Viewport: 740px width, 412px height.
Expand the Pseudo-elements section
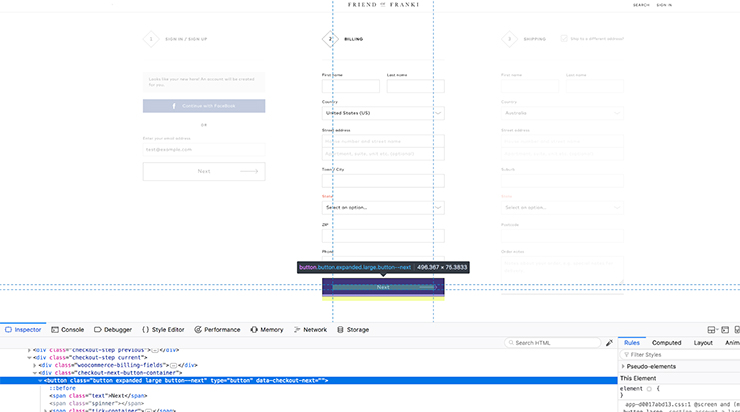(x=623, y=366)
